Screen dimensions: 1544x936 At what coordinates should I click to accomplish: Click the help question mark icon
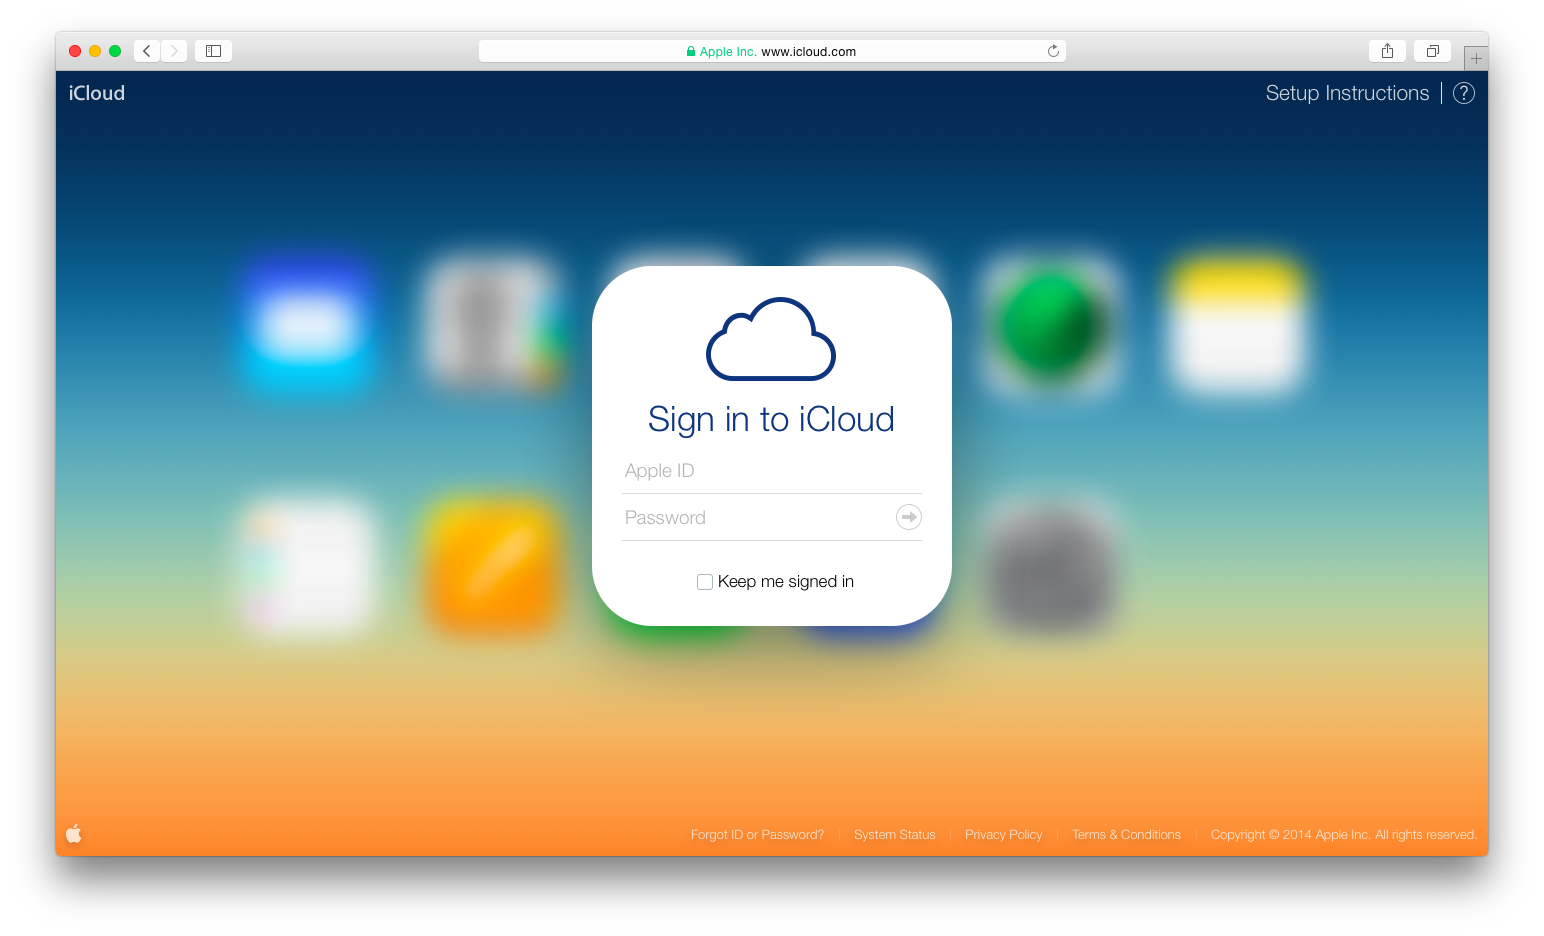tap(1463, 93)
